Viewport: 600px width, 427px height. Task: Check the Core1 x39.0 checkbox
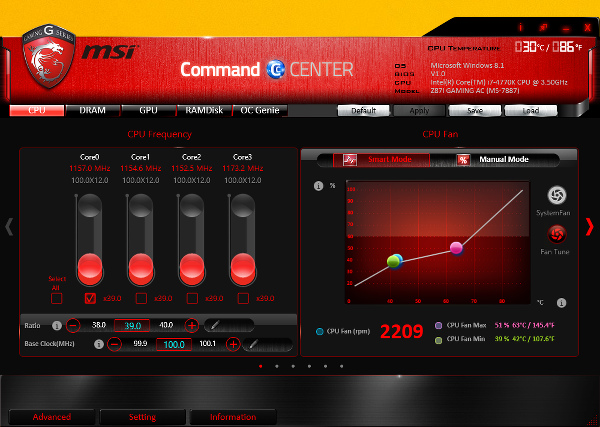(x=141, y=298)
